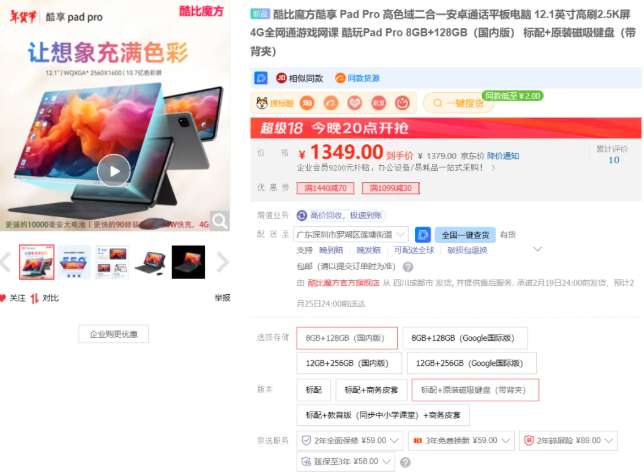Click the magnifier zoom icon on product image
This screenshot has width=644, height=474.
[x=220, y=221]
